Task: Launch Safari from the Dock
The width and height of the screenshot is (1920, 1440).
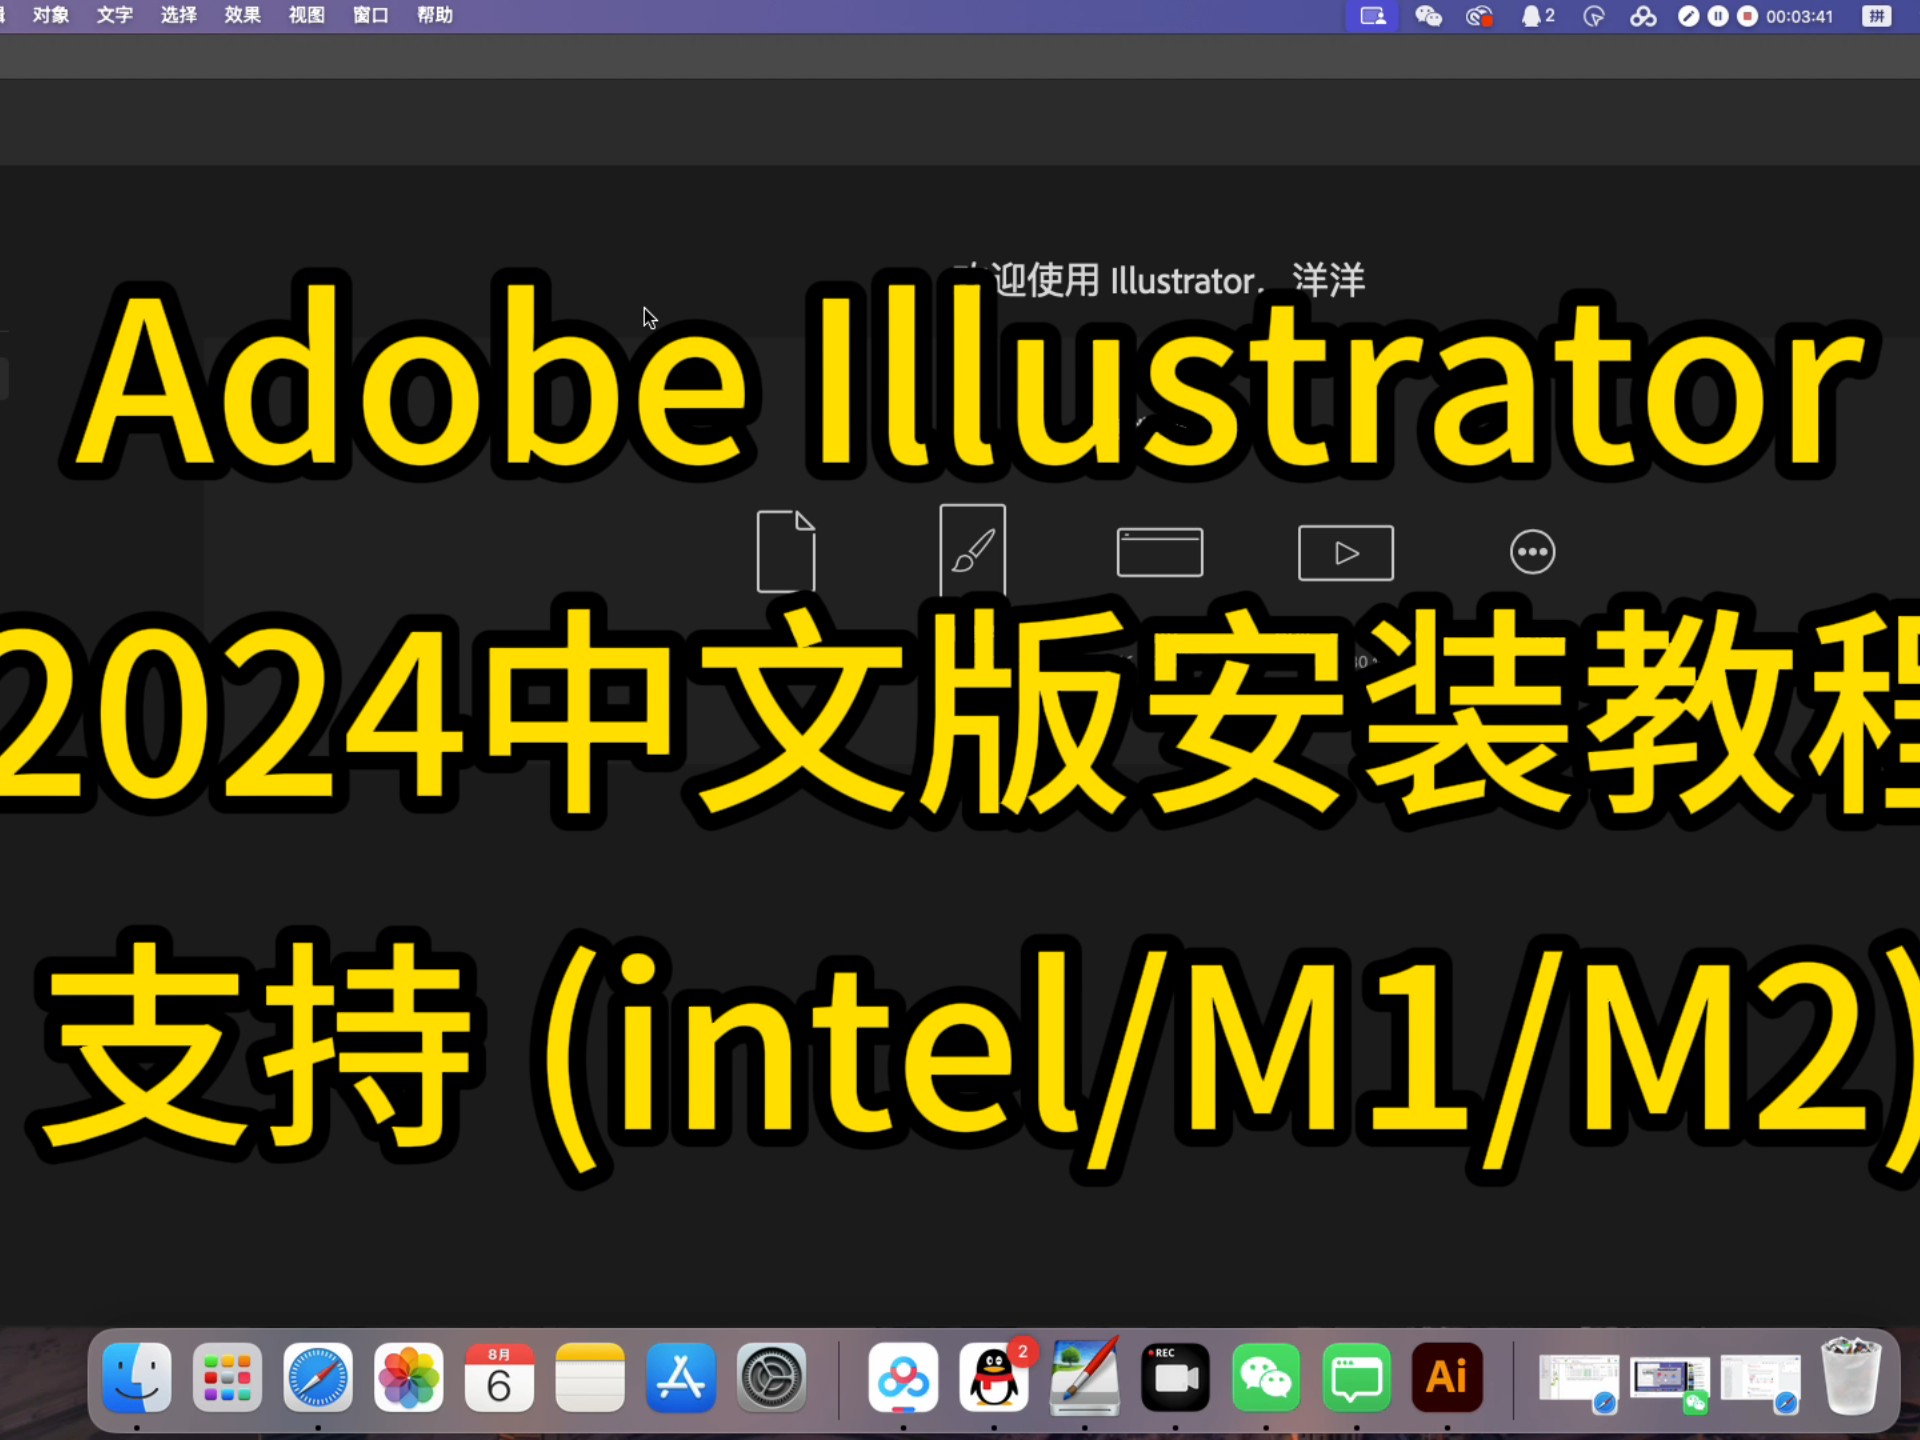Action: pyautogui.click(x=318, y=1377)
